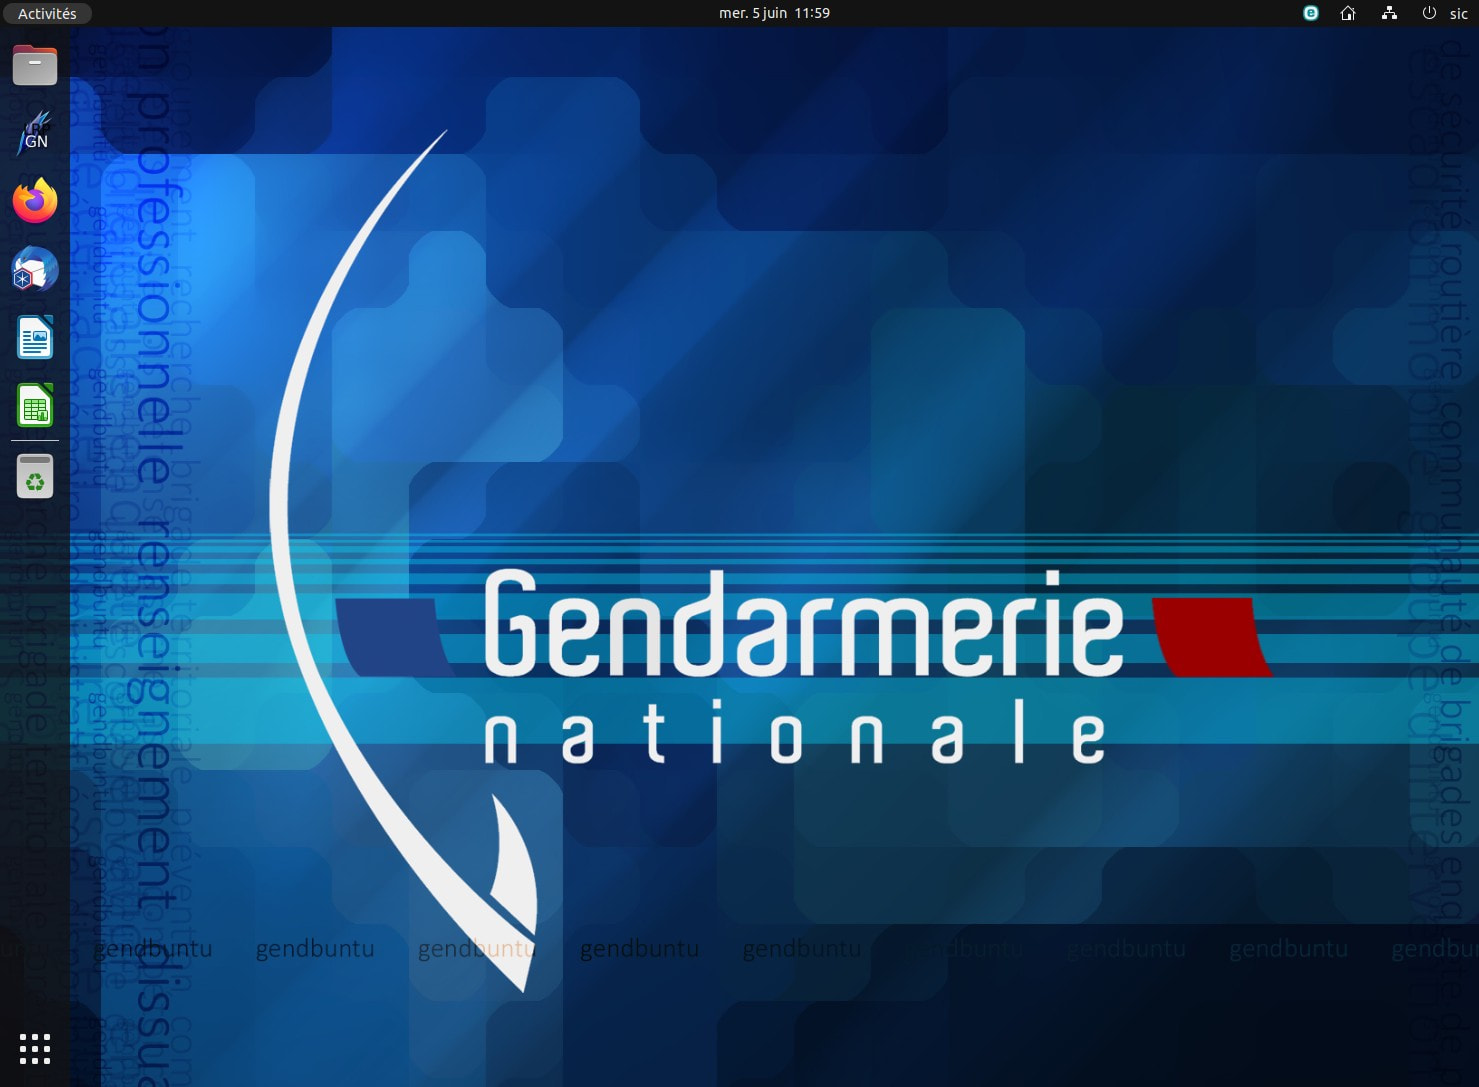
Task: Expand the sic user menu
Action: click(1459, 13)
